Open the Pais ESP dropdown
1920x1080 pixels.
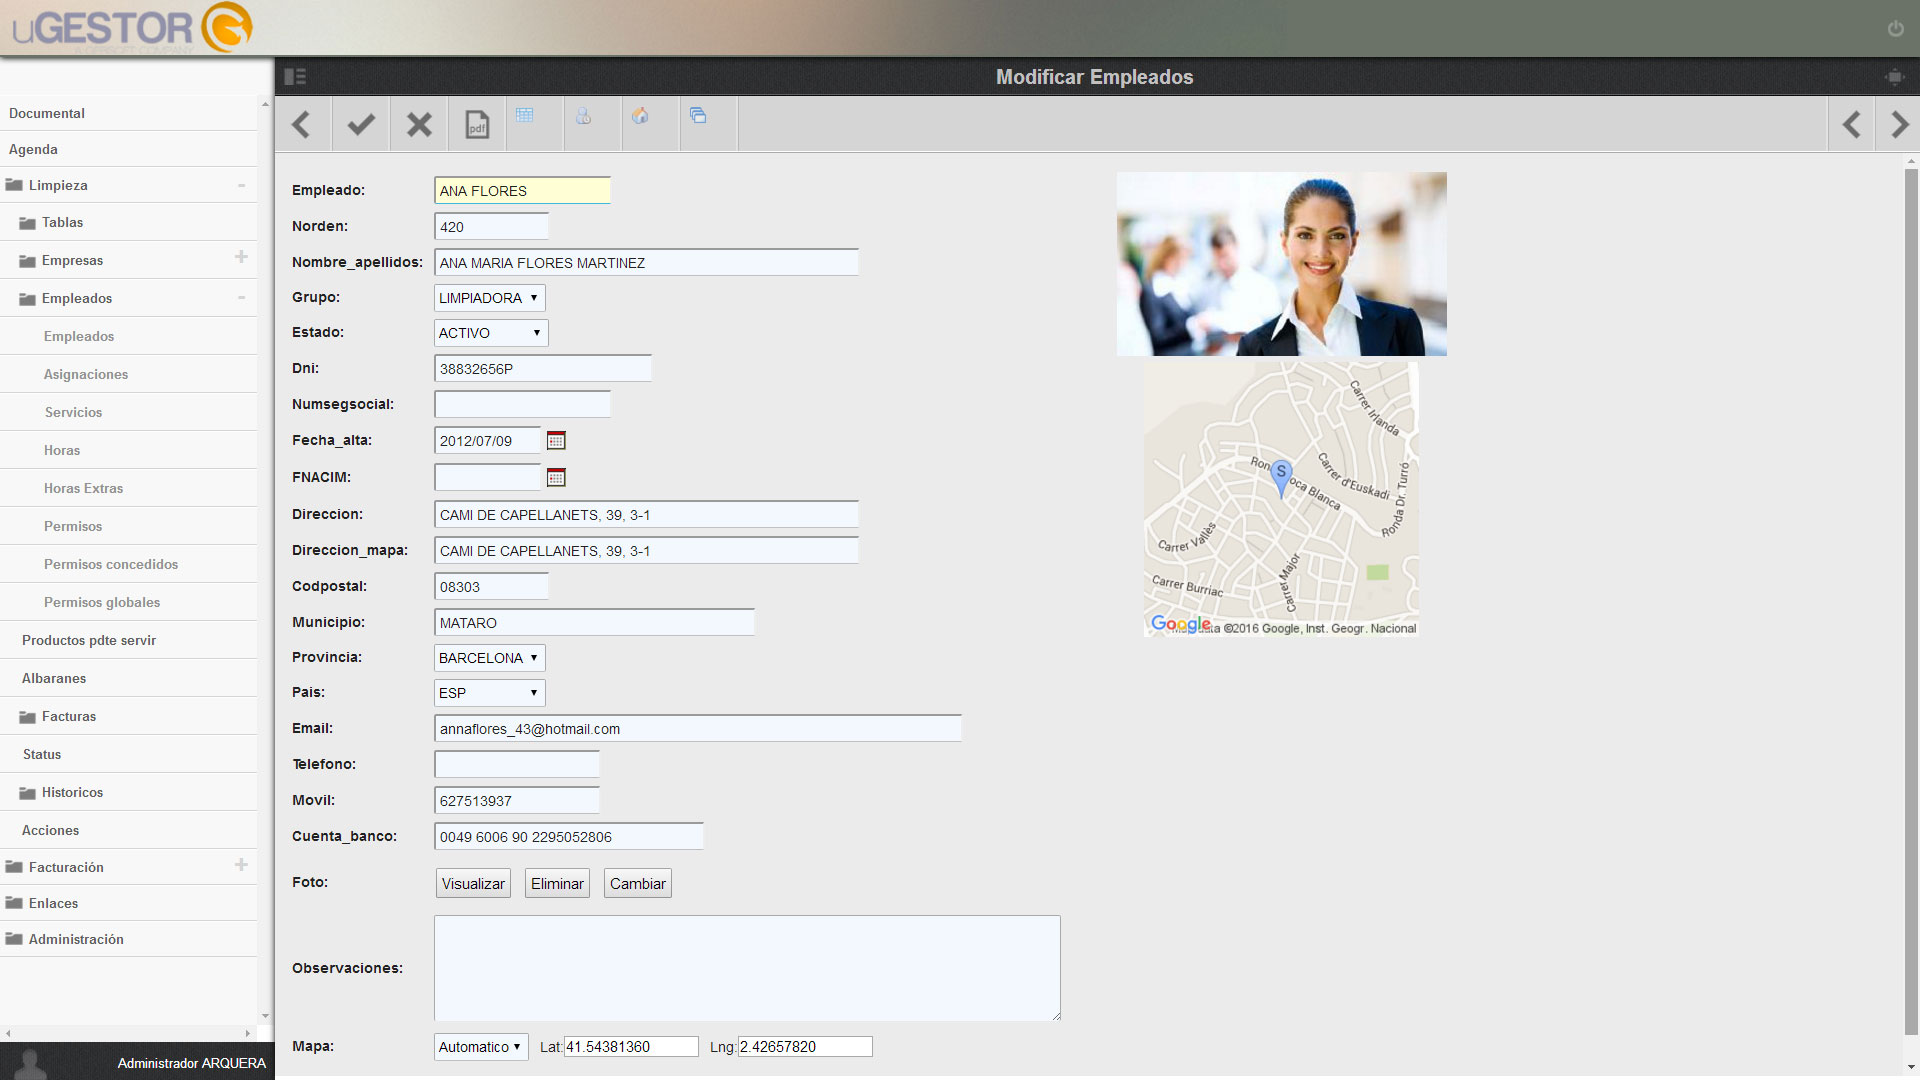tap(490, 693)
